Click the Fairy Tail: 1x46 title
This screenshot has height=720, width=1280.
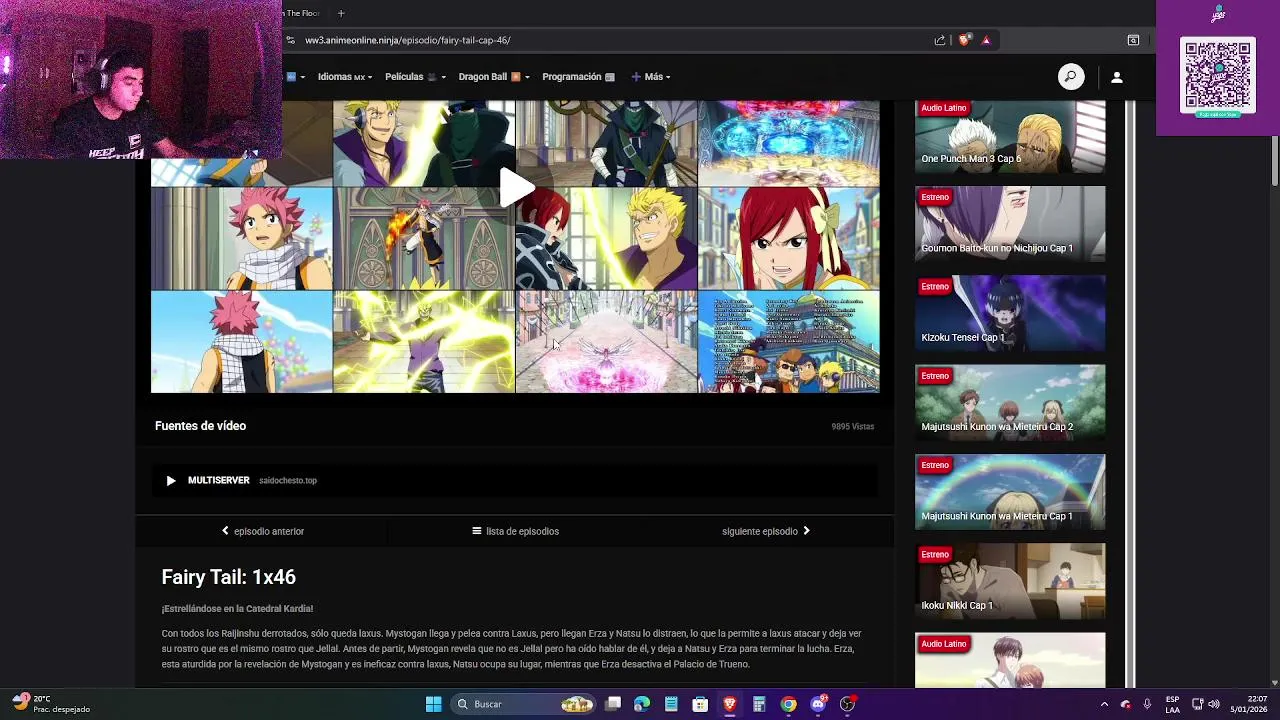coord(229,577)
